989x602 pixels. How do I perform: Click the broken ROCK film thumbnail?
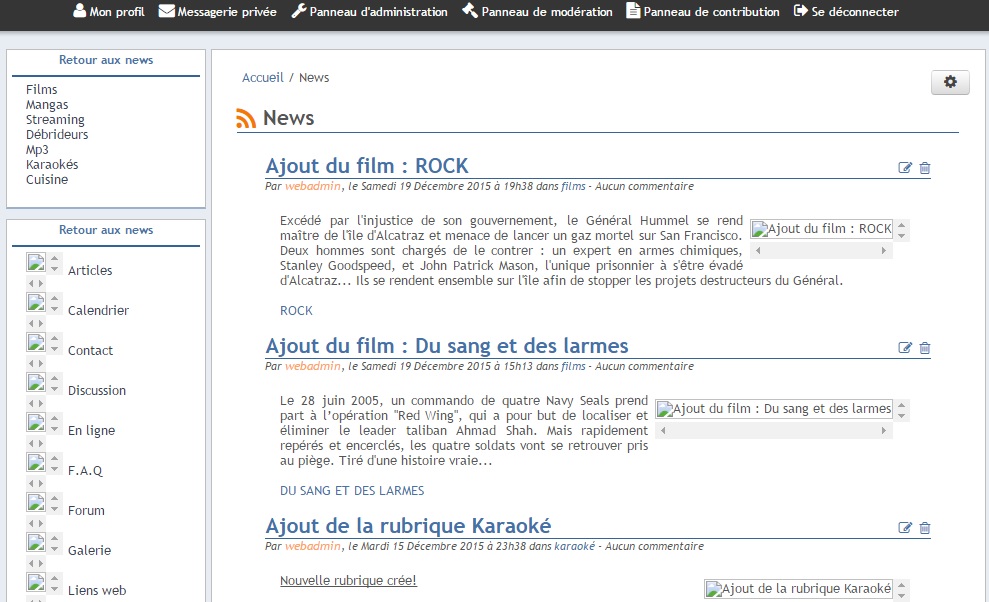click(x=820, y=229)
